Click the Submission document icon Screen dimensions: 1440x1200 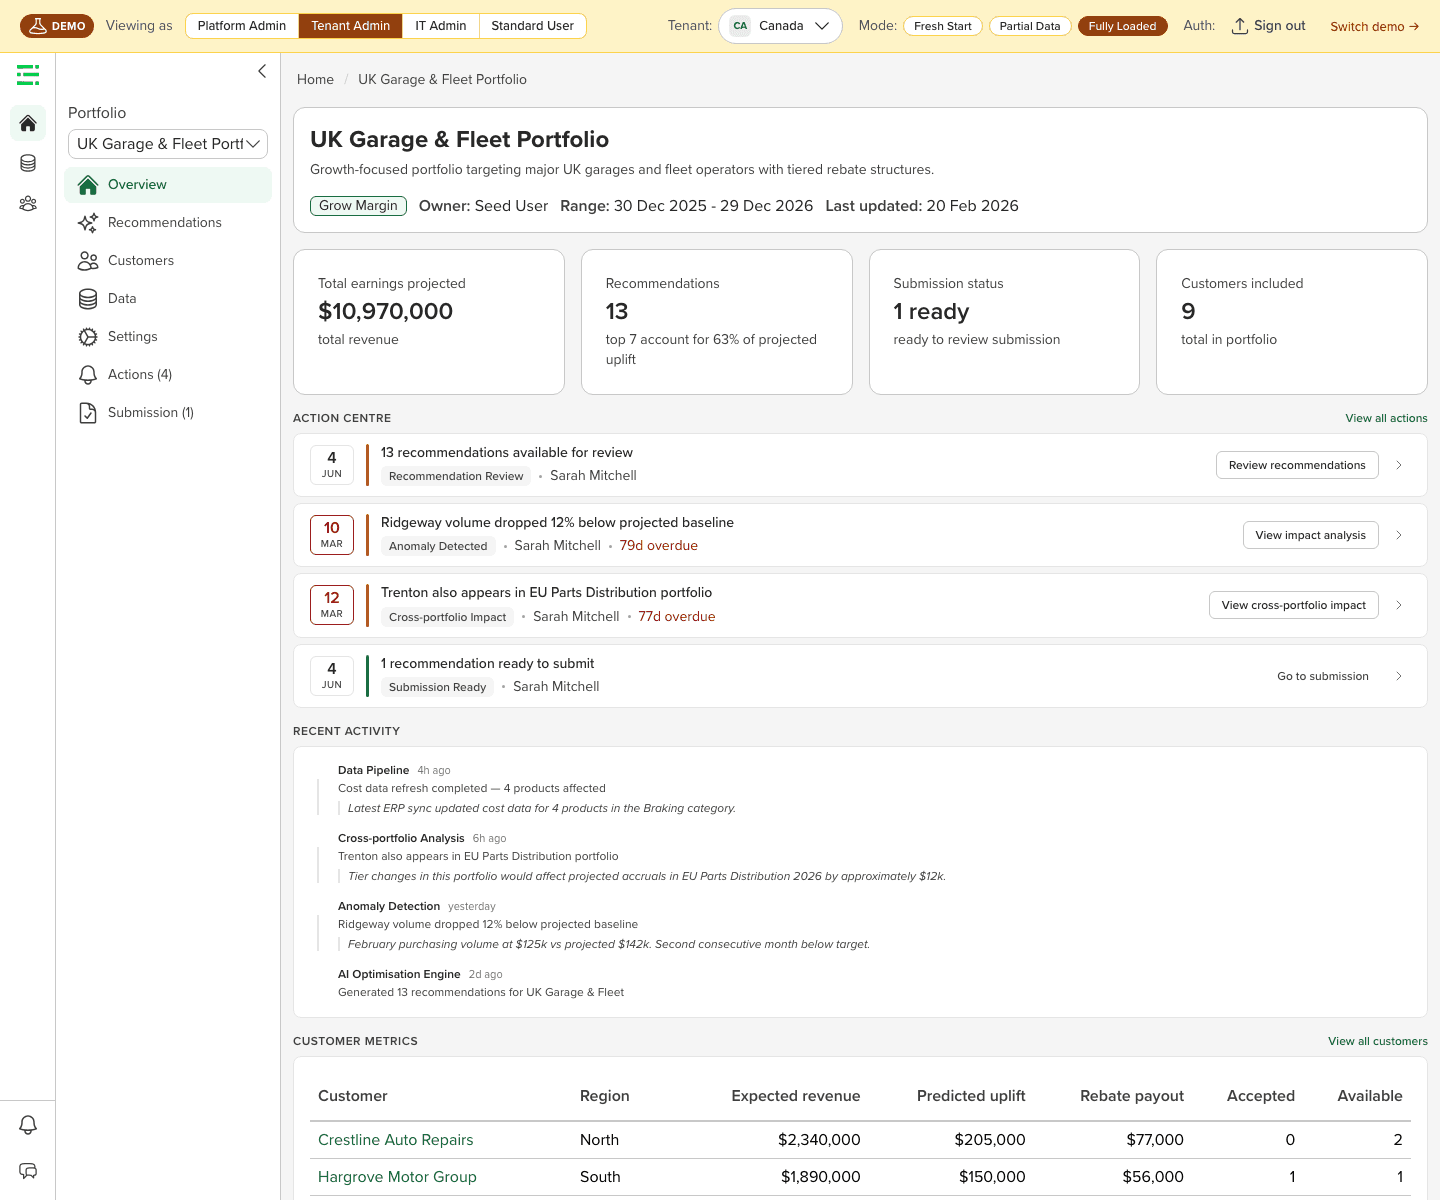coord(88,413)
